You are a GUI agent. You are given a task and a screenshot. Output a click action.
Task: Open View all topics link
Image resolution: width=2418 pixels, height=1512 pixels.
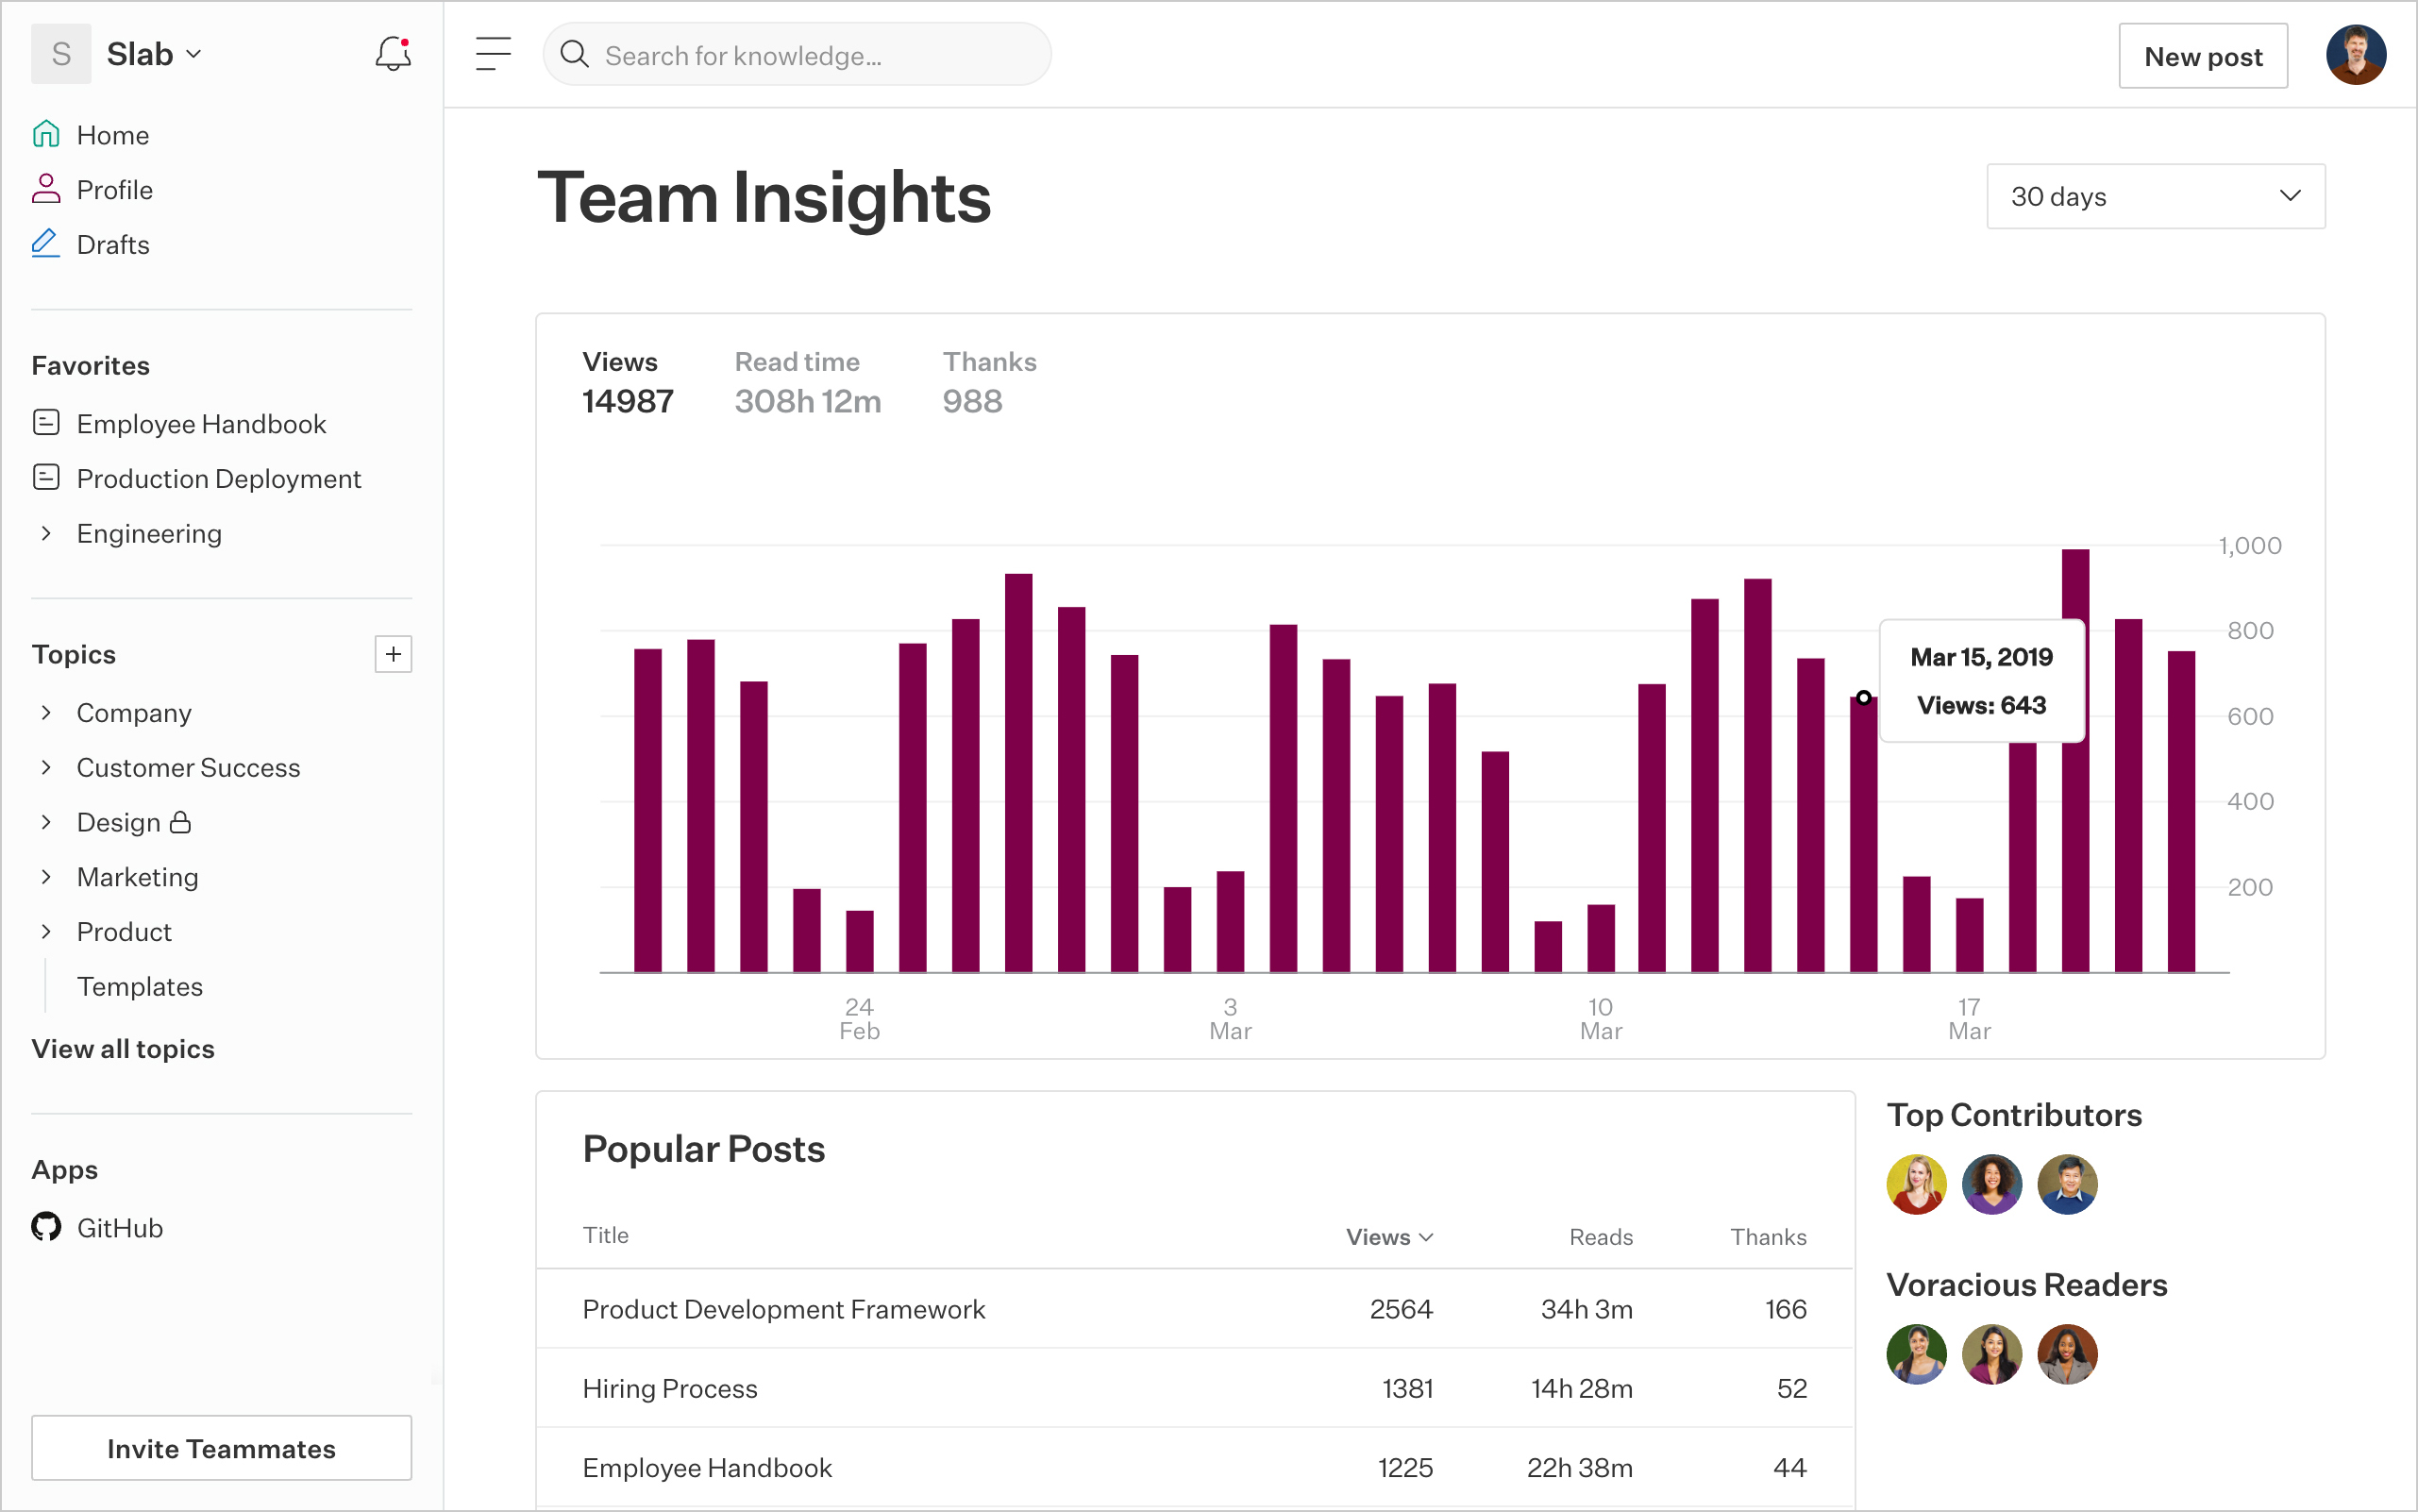tap(123, 1048)
